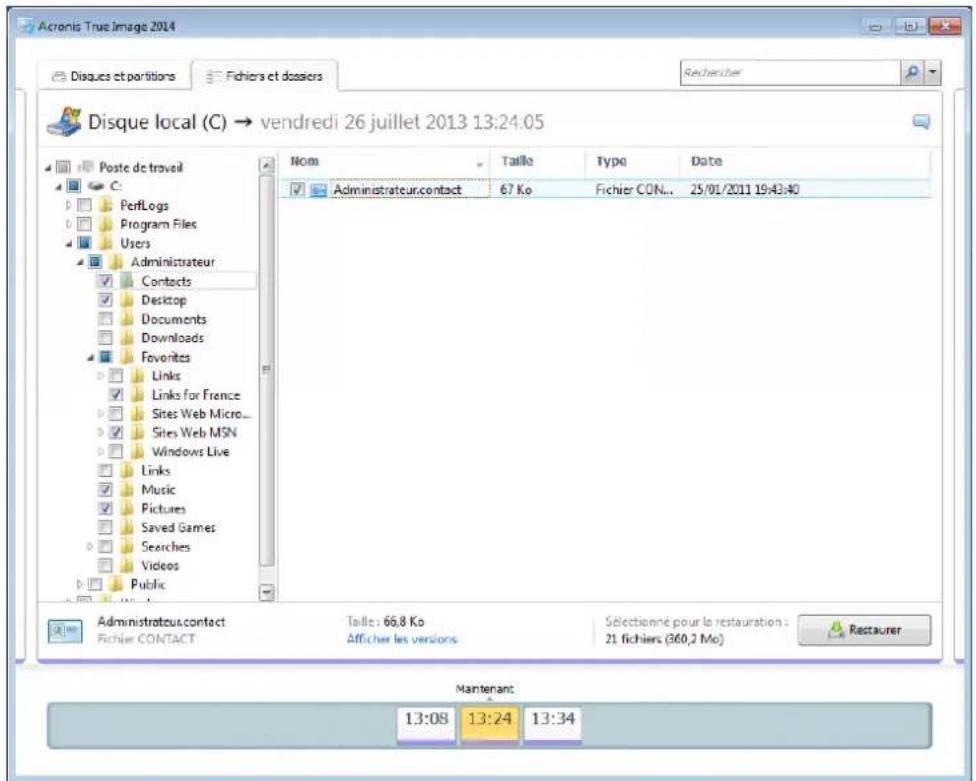Select the 13:08 backup version
This screenshot has height=781, width=976.
(x=426, y=725)
